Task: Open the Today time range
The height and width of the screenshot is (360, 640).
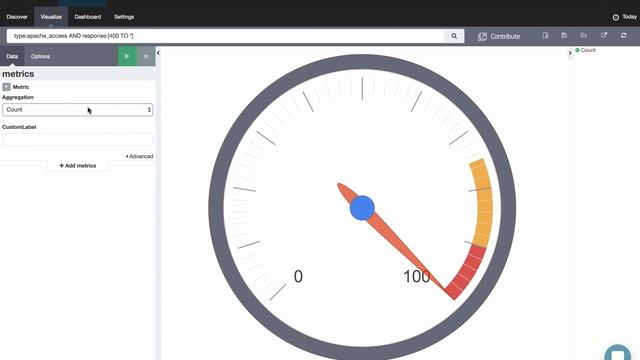Action: click(629, 17)
